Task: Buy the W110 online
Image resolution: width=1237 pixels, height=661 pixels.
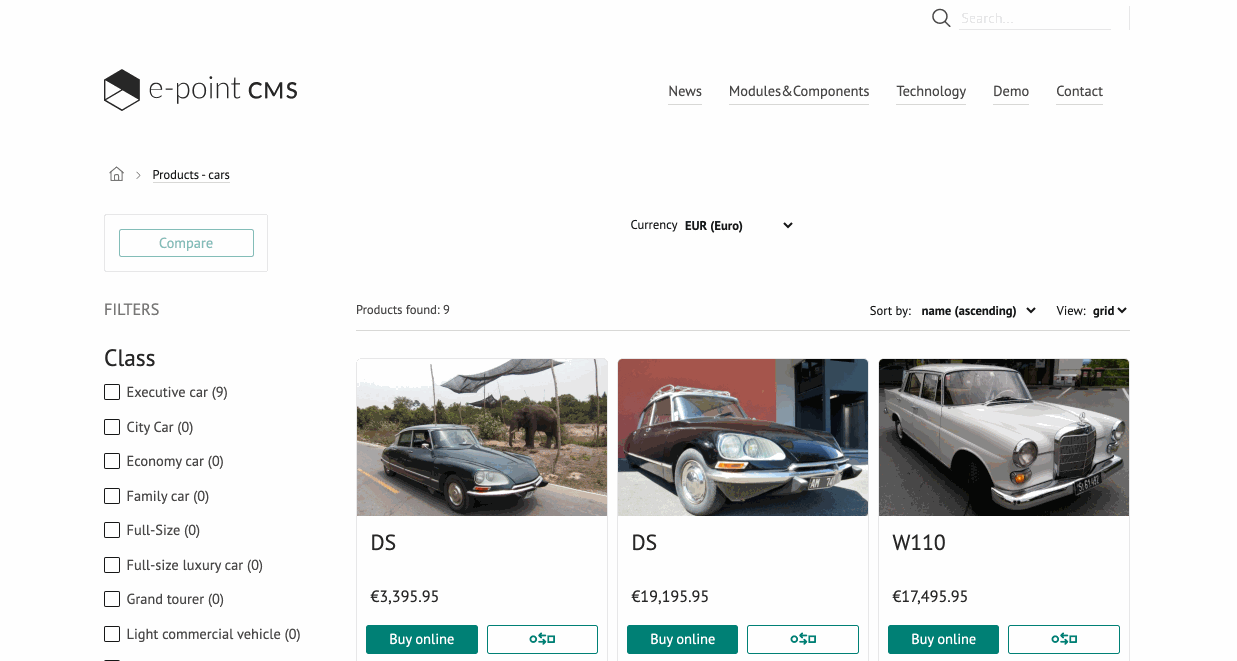Action: (x=943, y=639)
